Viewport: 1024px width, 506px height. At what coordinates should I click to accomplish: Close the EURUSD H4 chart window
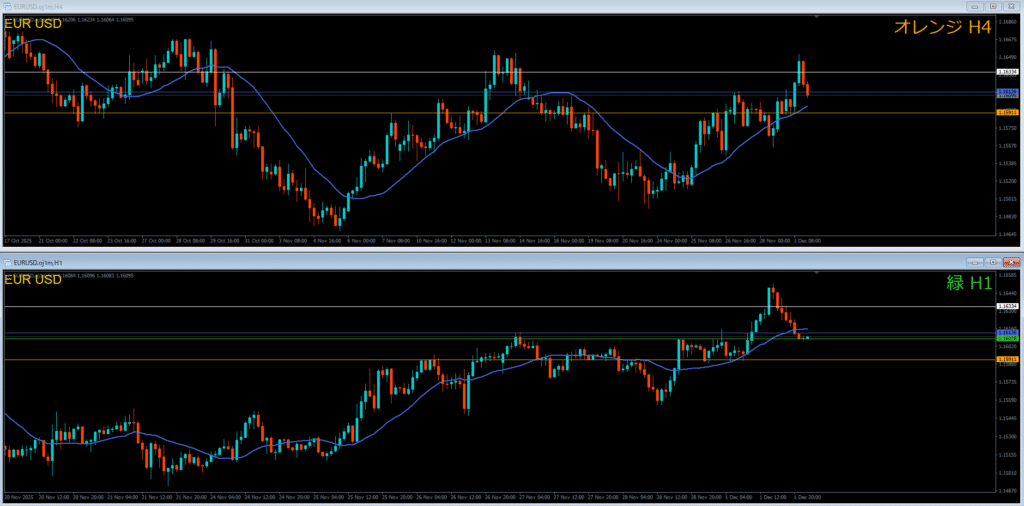tap(1010, 6)
